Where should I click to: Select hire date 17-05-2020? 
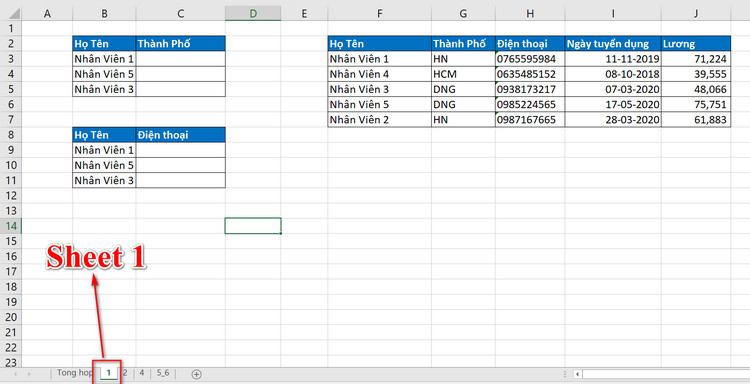(x=613, y=104)
